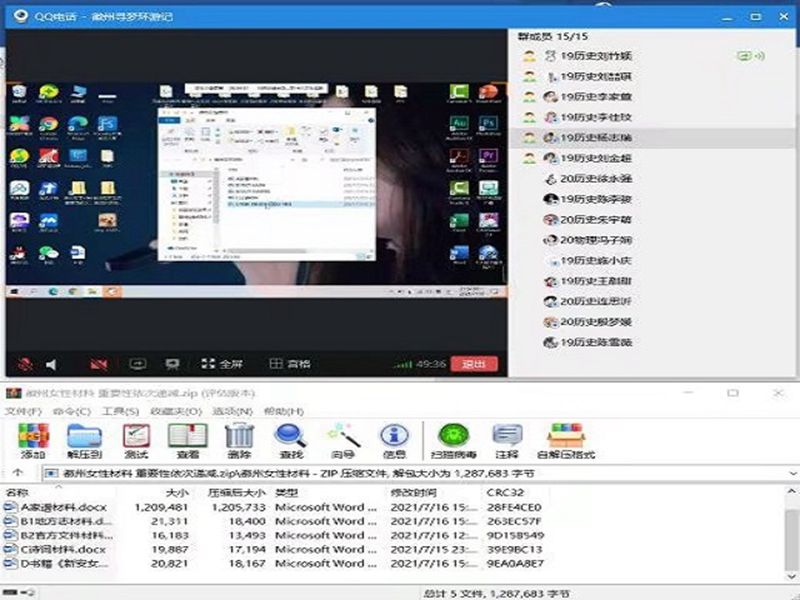The image size is (800, 600).
Task: Open the 工具(S) menu
Action: [x=120, y=411]
